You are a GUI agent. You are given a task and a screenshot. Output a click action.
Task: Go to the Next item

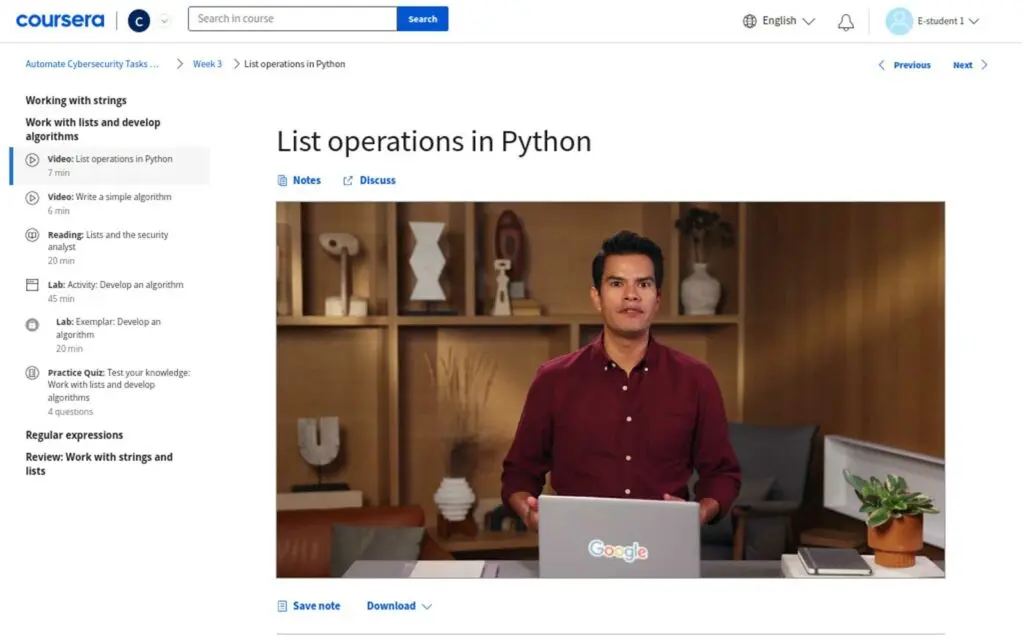(x=962, y=65)
